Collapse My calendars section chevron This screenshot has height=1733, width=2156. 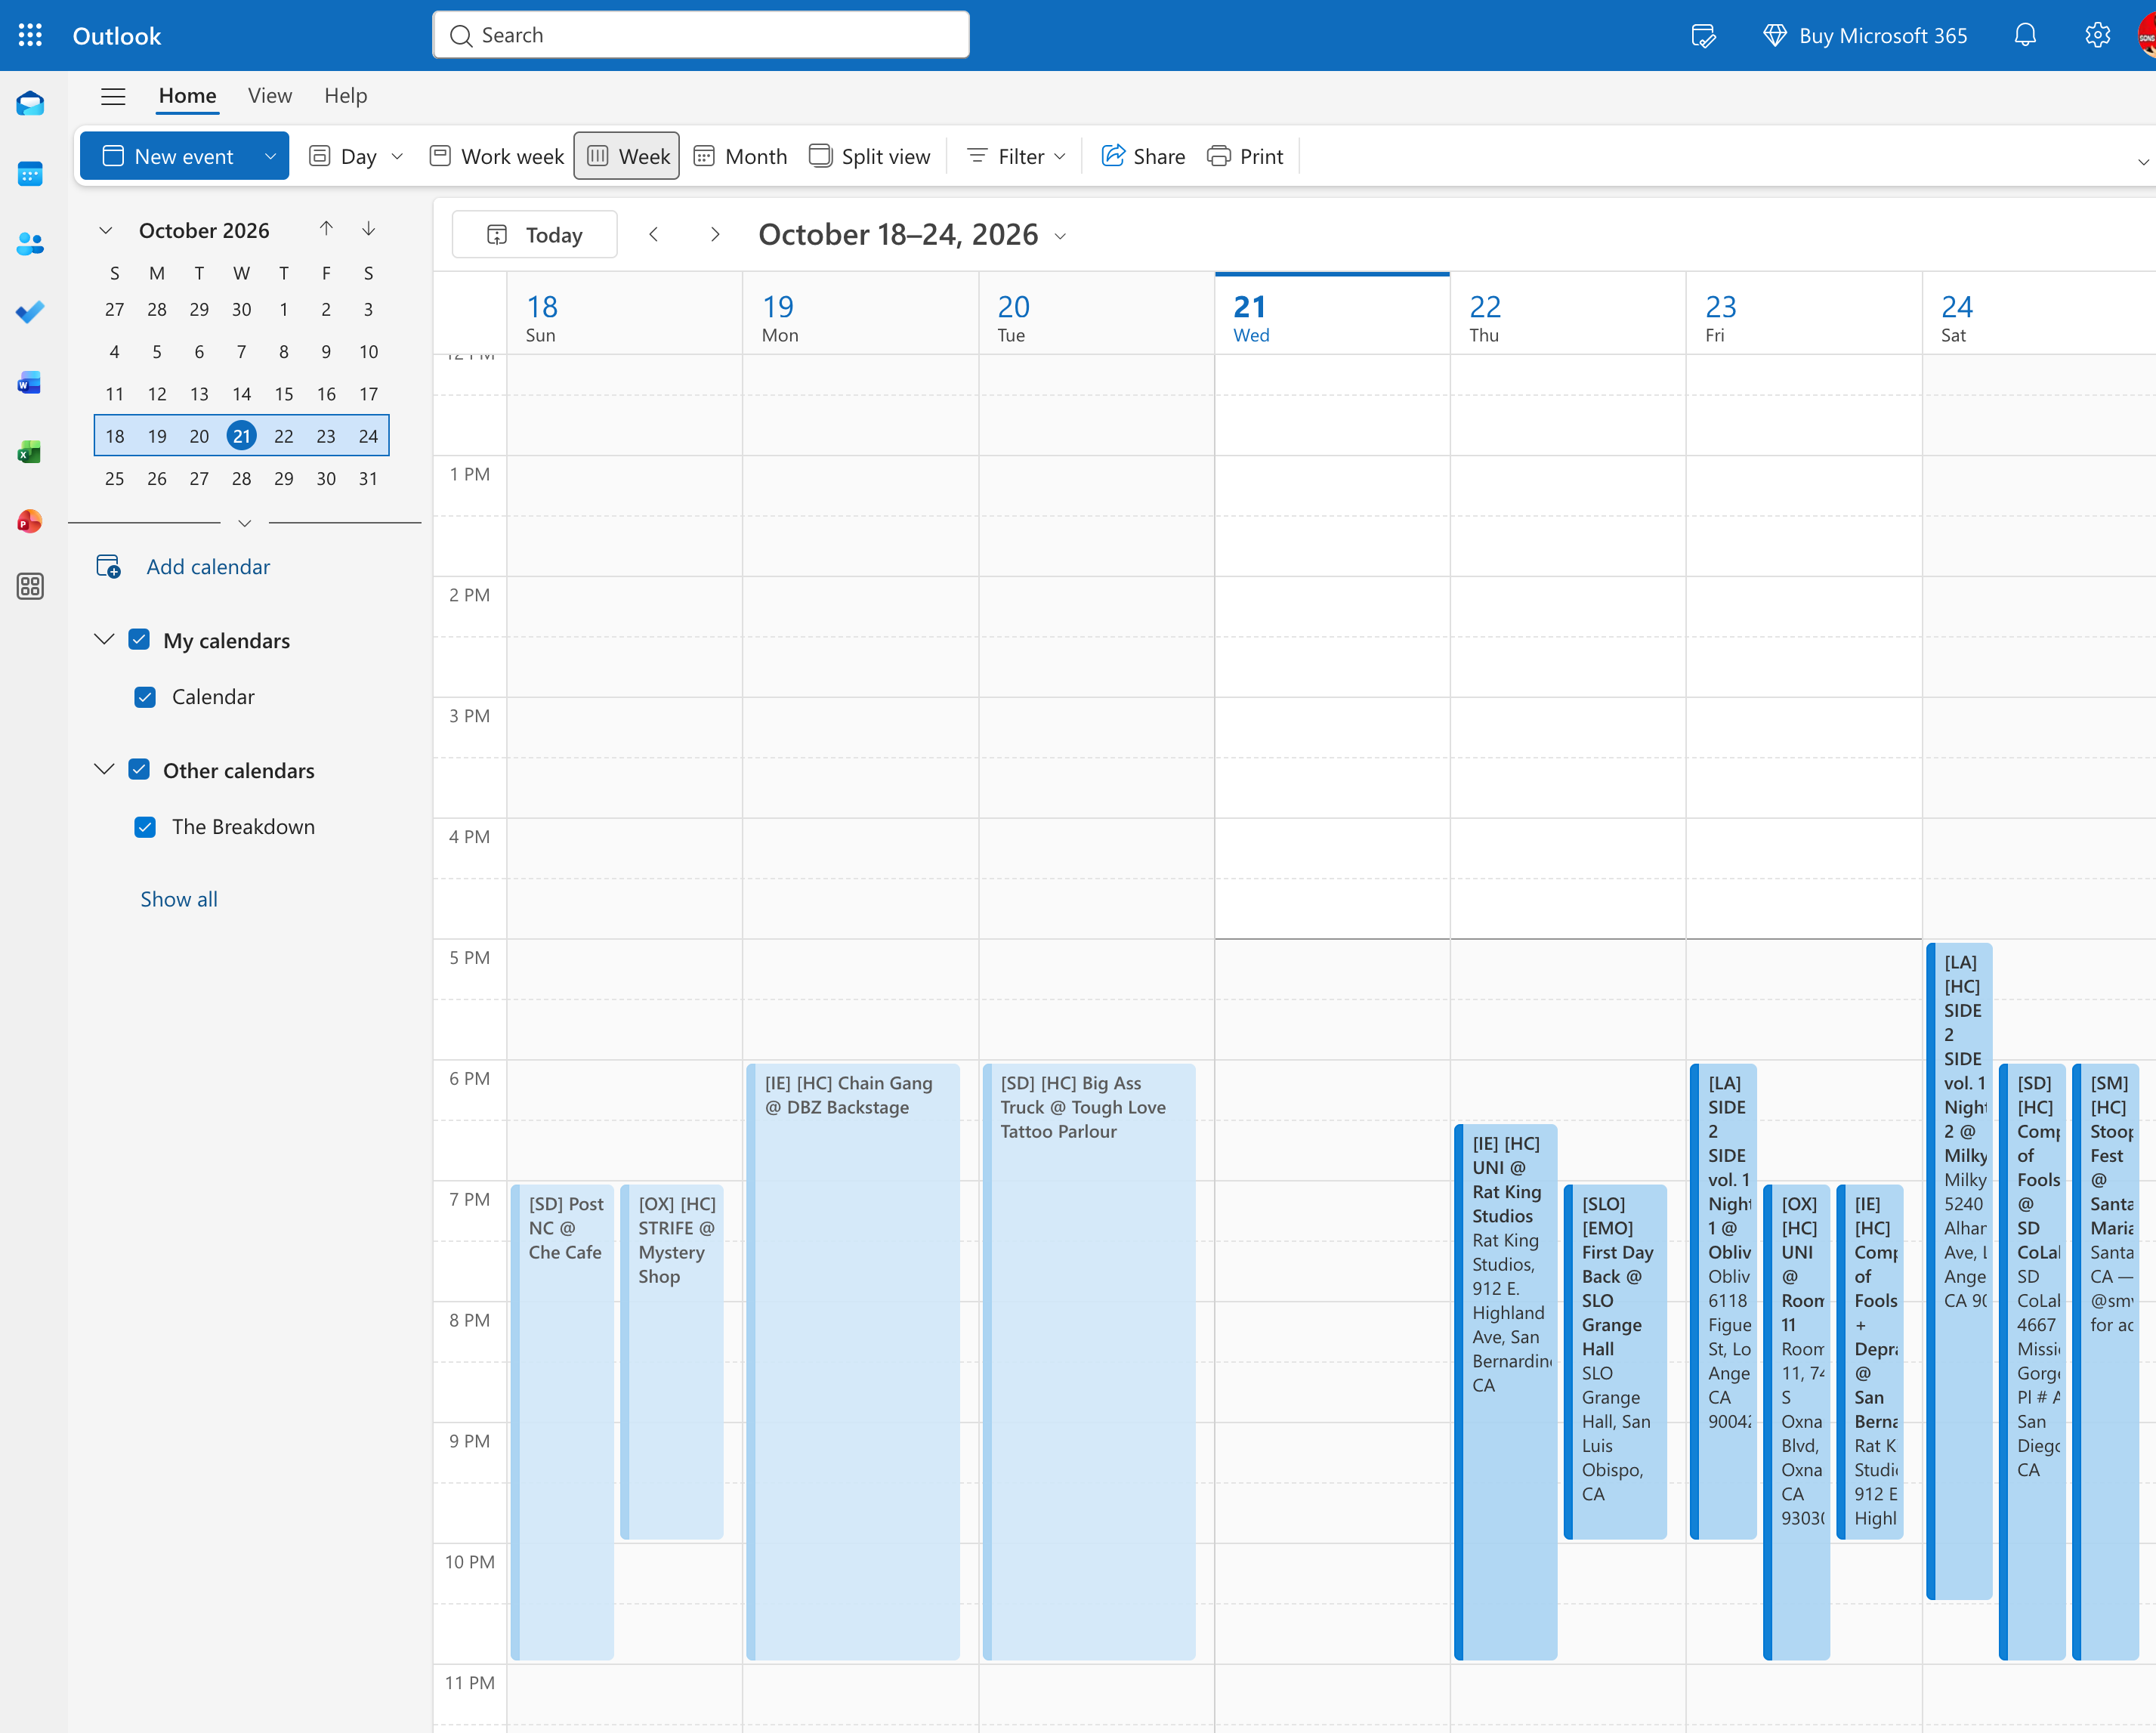[x=104, y=640]
